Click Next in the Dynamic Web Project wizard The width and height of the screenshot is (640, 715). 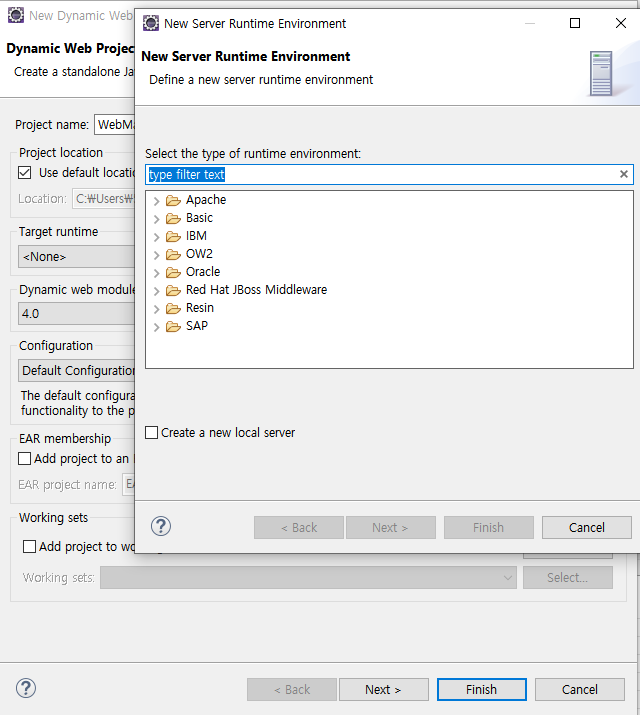tap(383, 689)
